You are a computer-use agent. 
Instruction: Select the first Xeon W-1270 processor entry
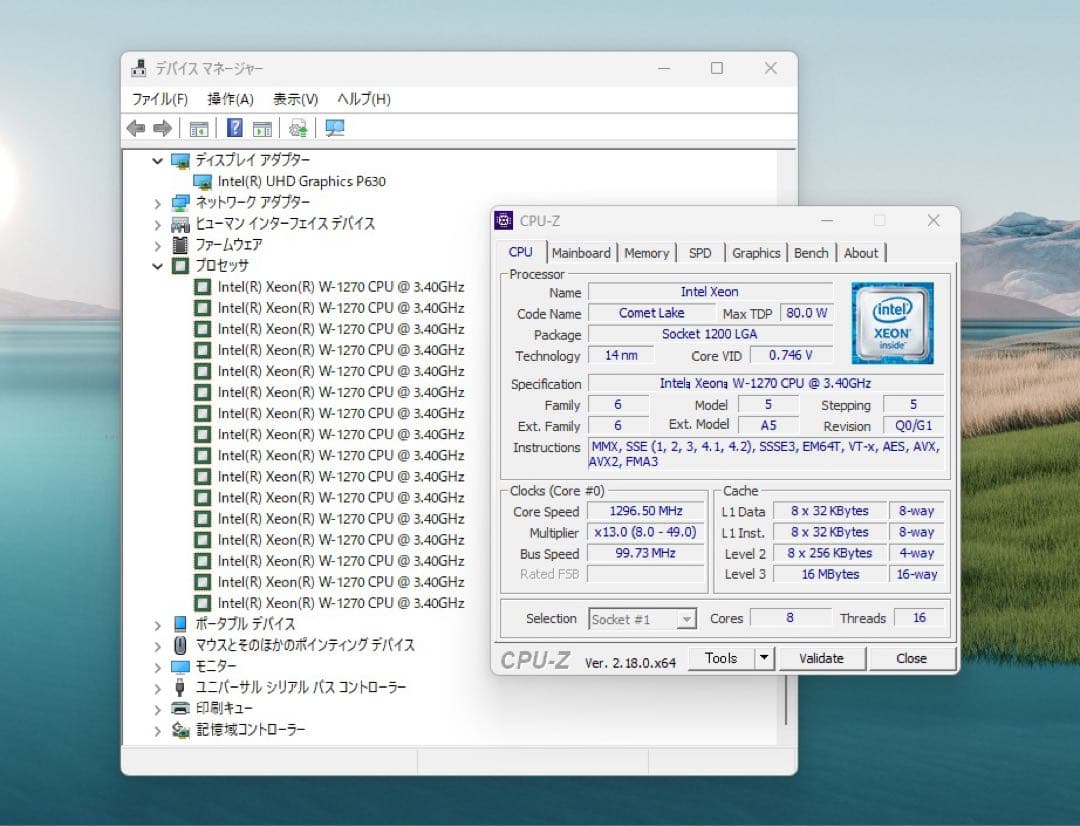click(340, 287)
